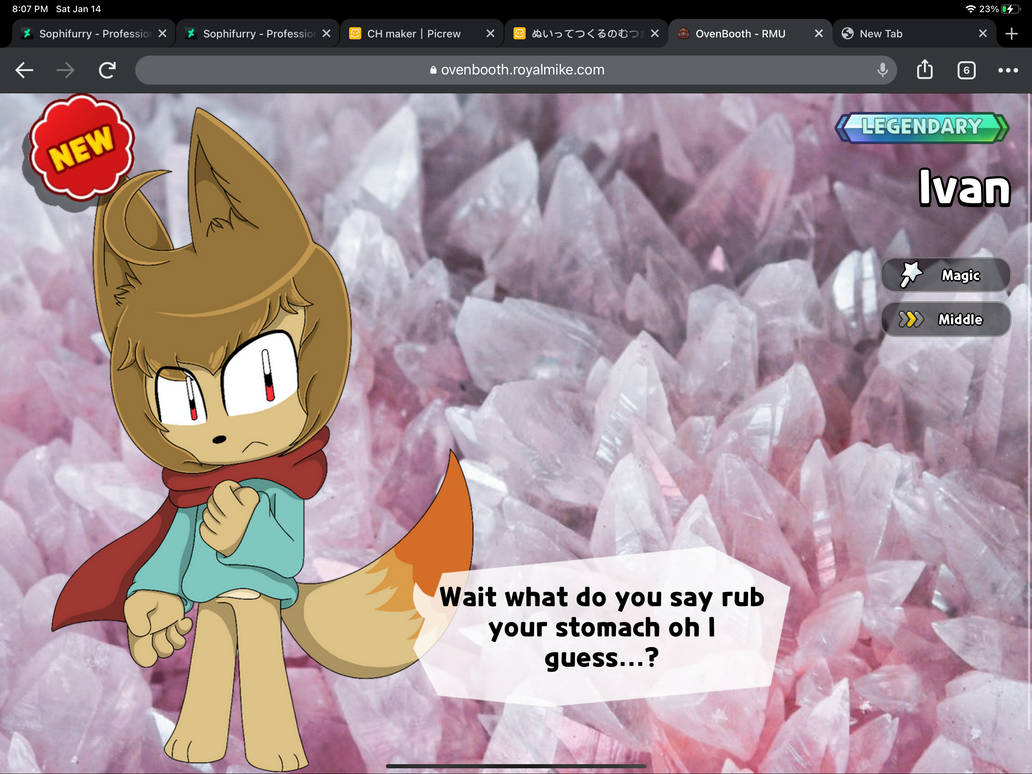This screenshot has width=1032, height=774.
Task: Show the tab switcher with 6 tabs
Action: coord(966,70)
